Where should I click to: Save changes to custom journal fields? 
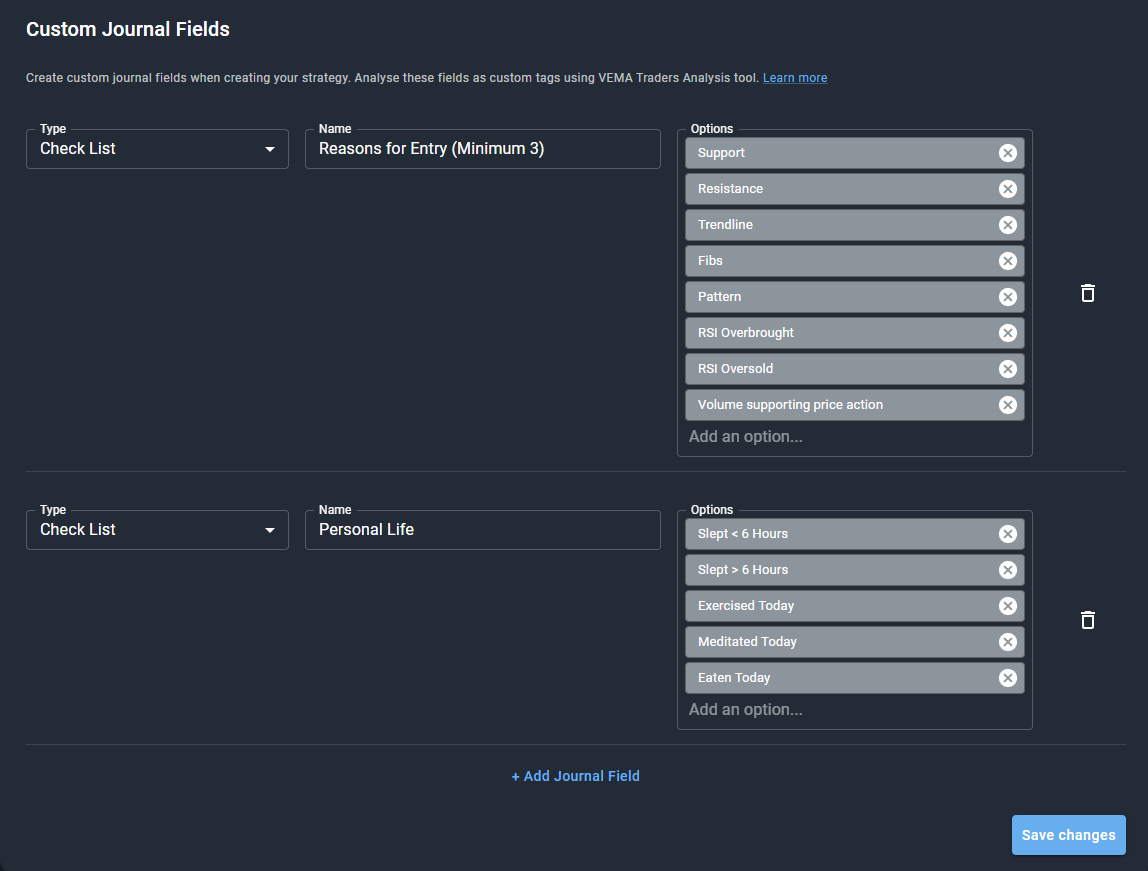(1068, 835)
